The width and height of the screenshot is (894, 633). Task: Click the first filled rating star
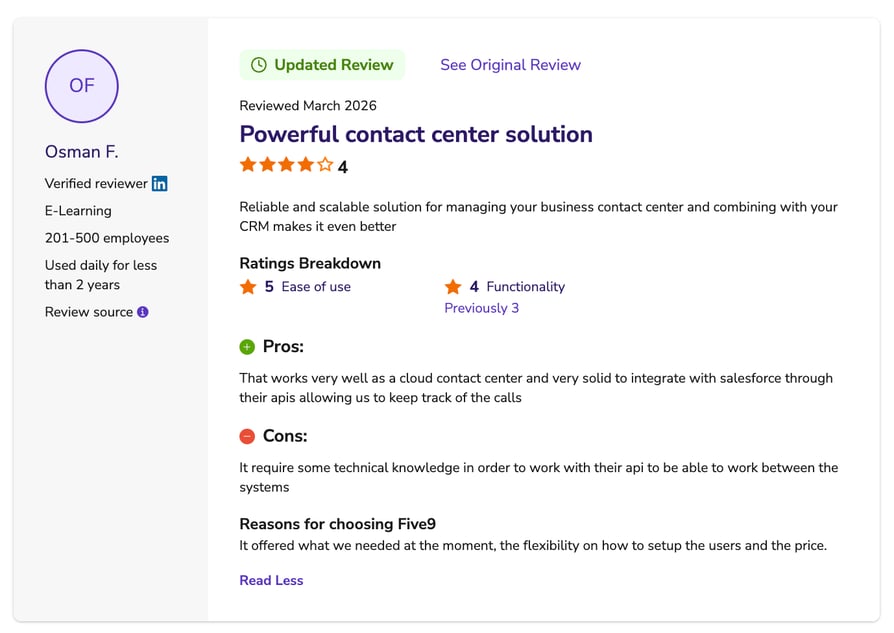tap(248, 165)
